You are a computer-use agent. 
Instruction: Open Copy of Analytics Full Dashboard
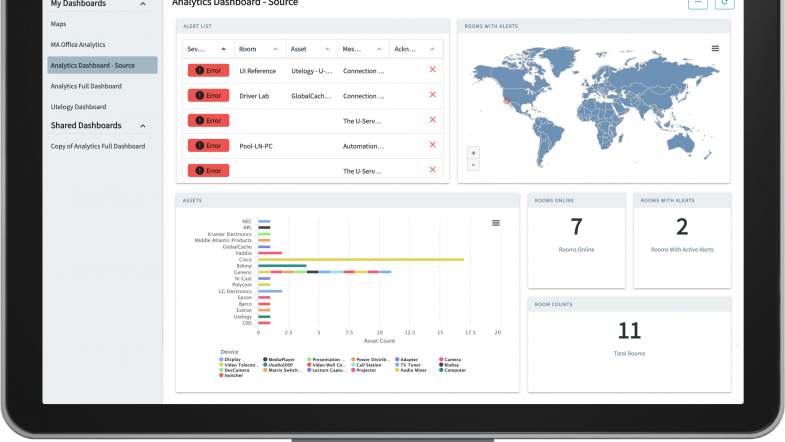click(98, 146)
